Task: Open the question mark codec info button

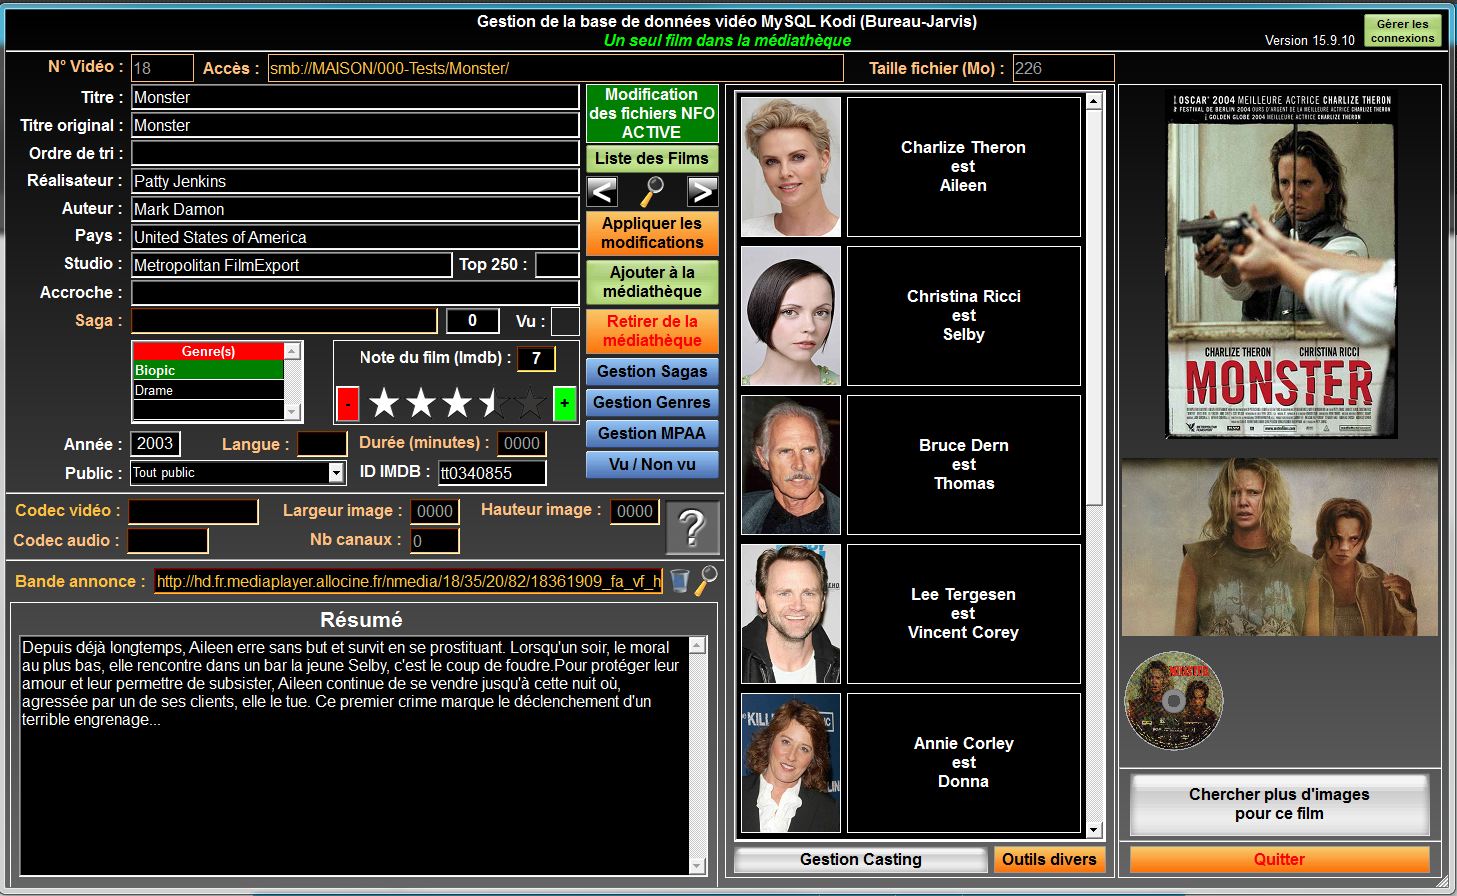Action: click(x=692, y=527)
